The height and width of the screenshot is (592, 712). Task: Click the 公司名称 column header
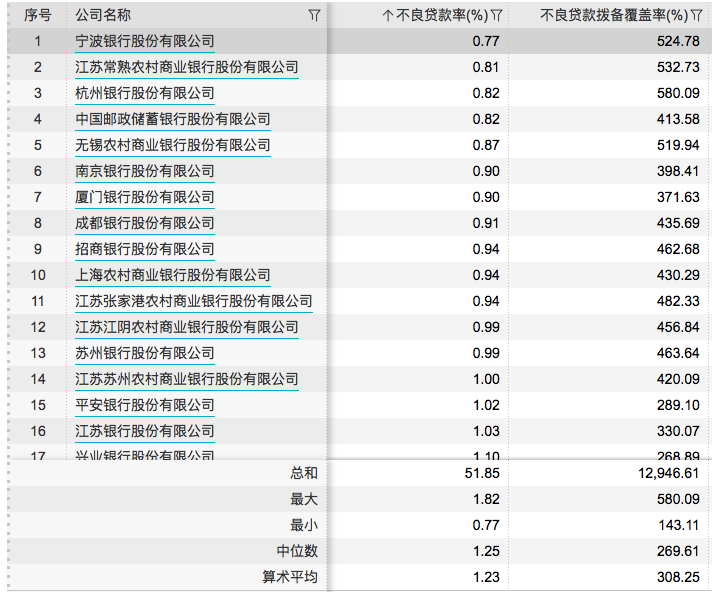tap(103, 15)
